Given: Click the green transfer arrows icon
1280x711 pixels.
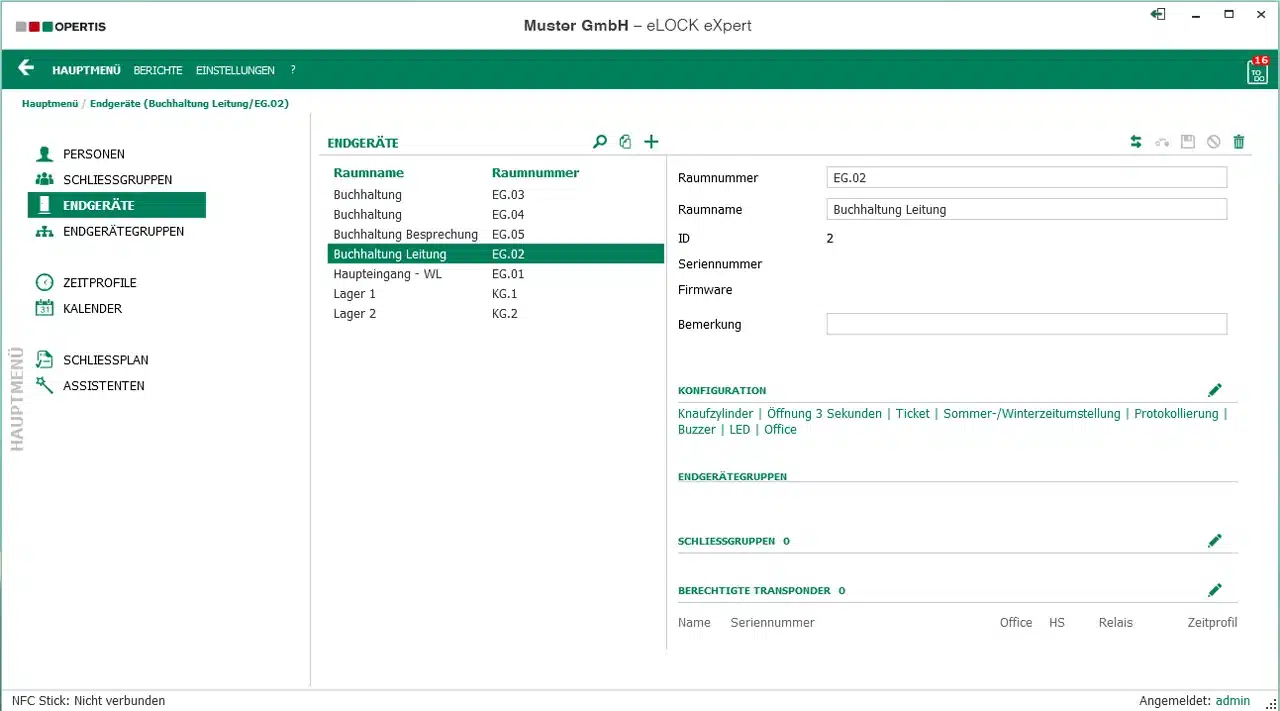Looking at the screenshot, I should tap(1136, 142).
